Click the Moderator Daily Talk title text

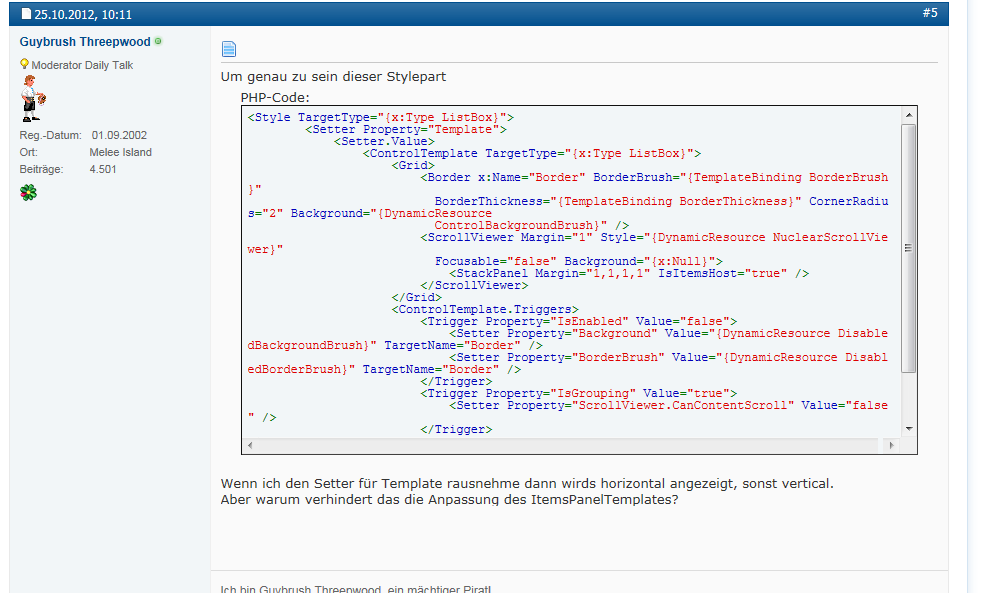[82, 65]
